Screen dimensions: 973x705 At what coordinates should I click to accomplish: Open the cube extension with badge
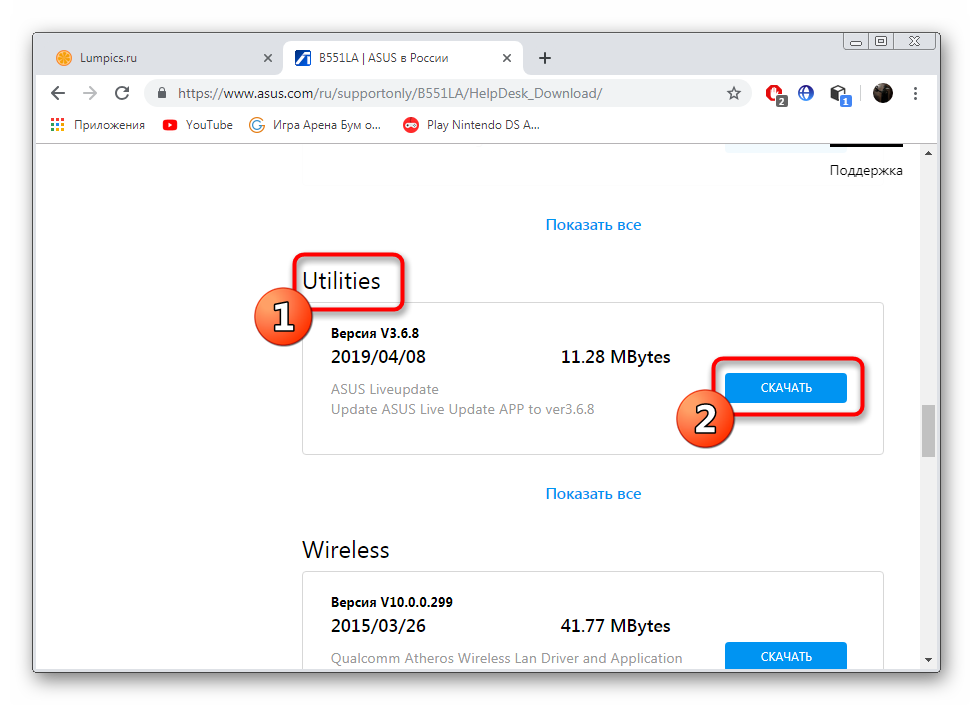click(840, 93)
